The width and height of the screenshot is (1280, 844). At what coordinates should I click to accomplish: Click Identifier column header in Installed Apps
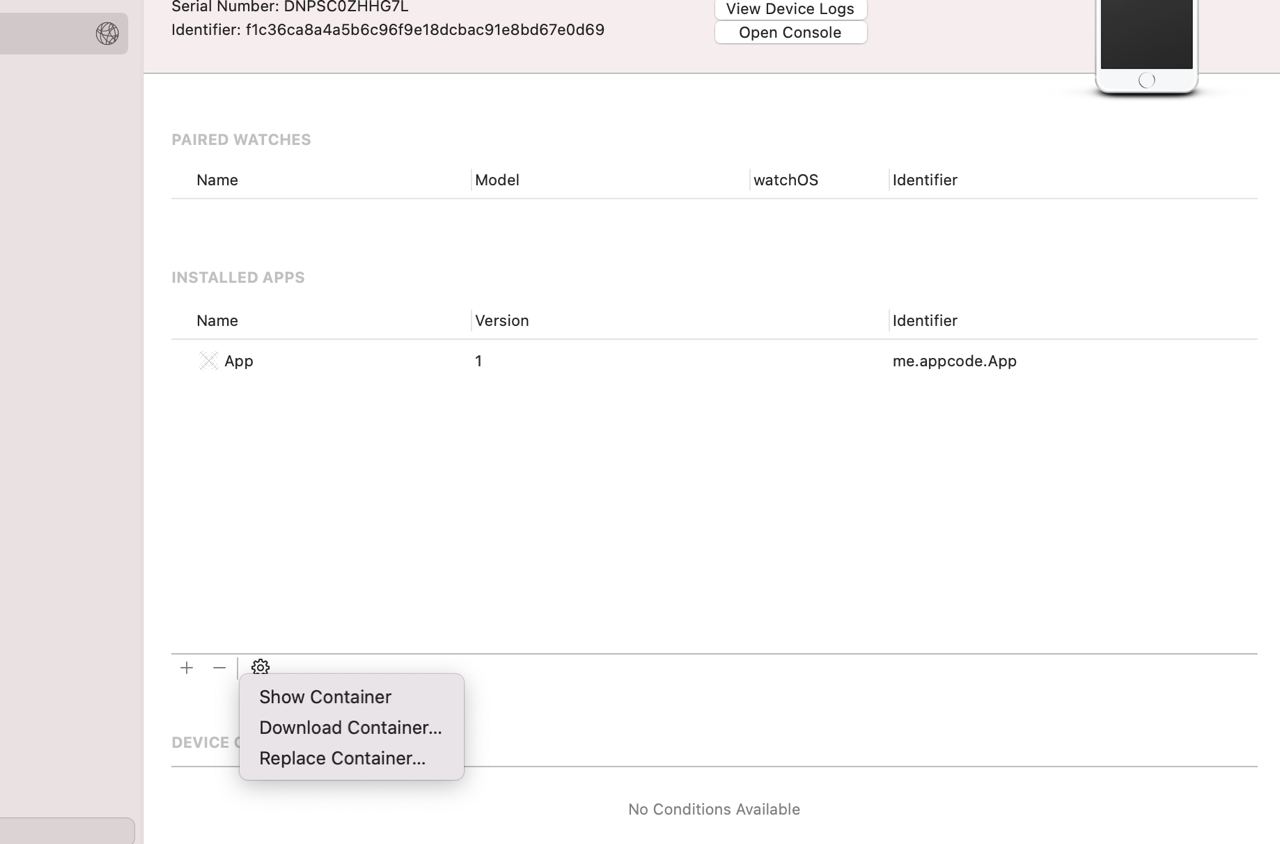925,321
